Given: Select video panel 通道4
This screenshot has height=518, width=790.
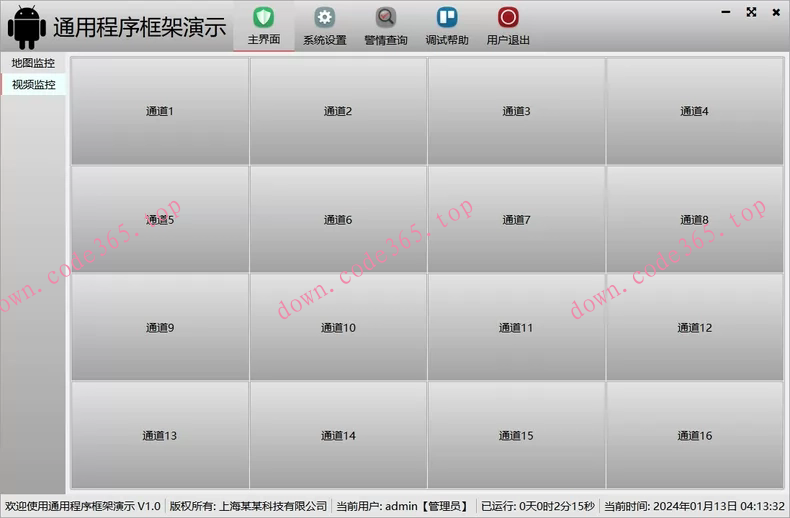Looking at the screenshot, I should [695, 111].
